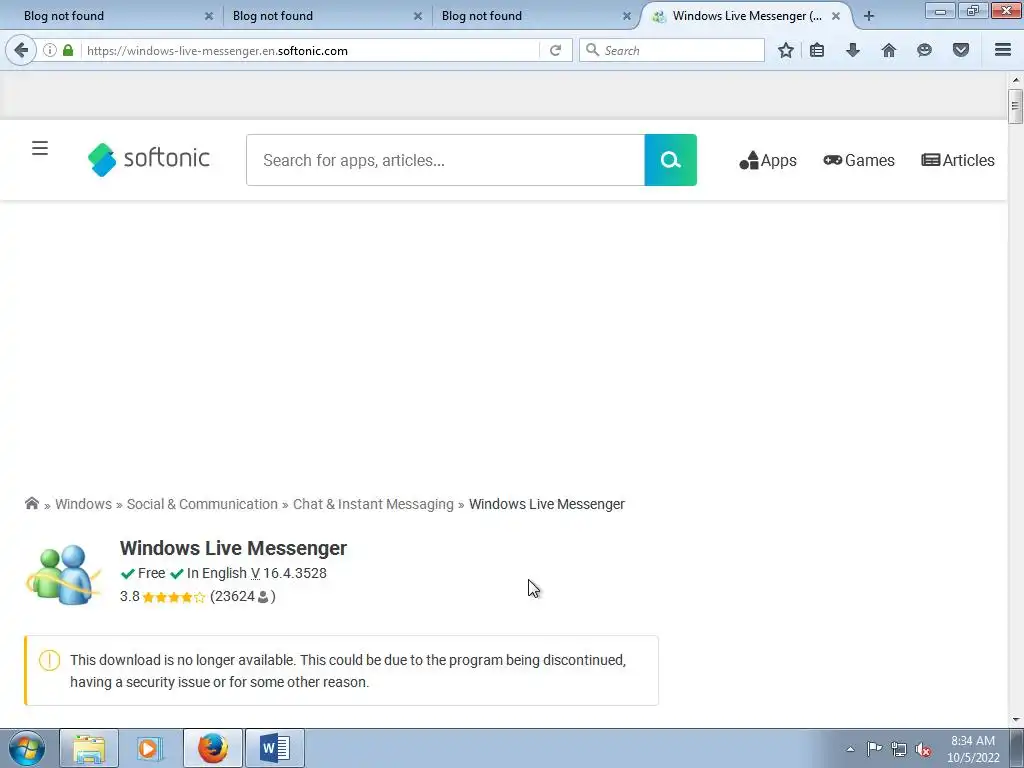Image resolution: width=1024 pixels, height=768 pixels.
Task: Open Action Center flag in the tray
Action: pyautogui.click(x=874, y=749)
